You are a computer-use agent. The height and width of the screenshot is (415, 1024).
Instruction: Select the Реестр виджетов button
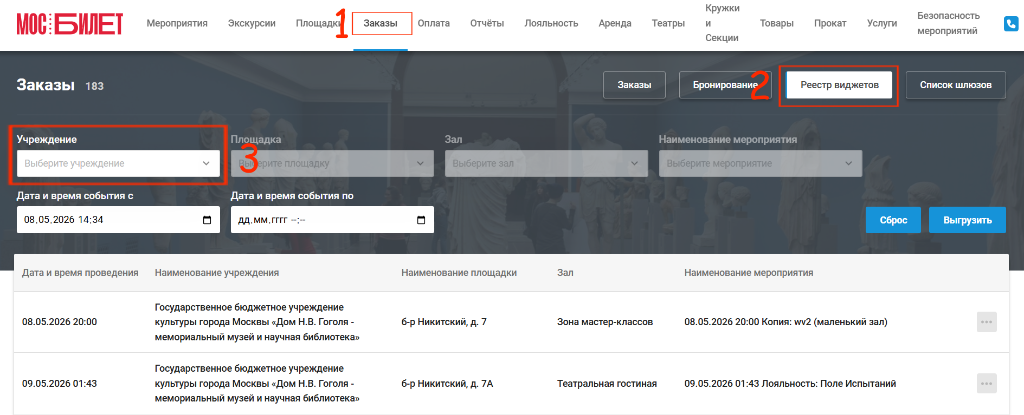tap(839, 85)
